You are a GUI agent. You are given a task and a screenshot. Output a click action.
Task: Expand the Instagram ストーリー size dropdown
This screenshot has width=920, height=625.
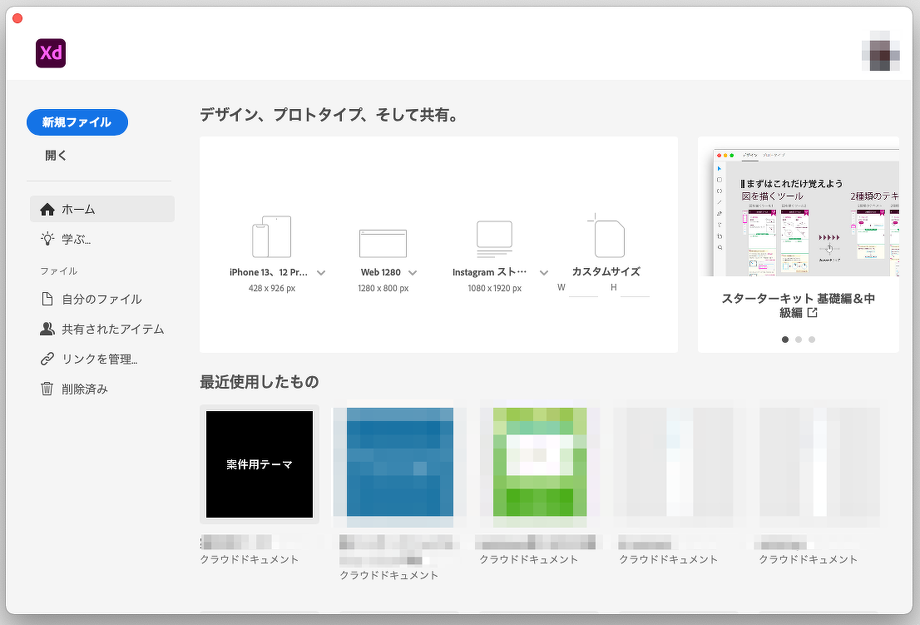click(544, 272)
